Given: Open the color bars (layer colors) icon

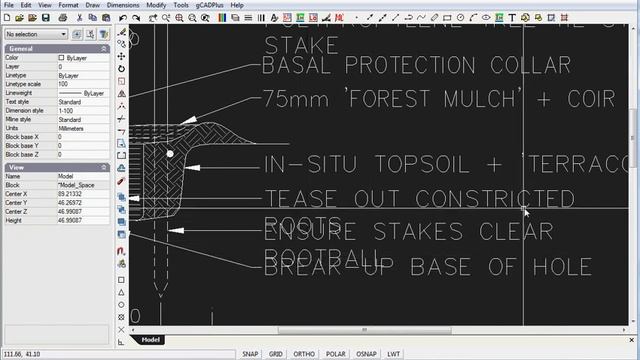Looking at the screenshot, I should point(222,18).
